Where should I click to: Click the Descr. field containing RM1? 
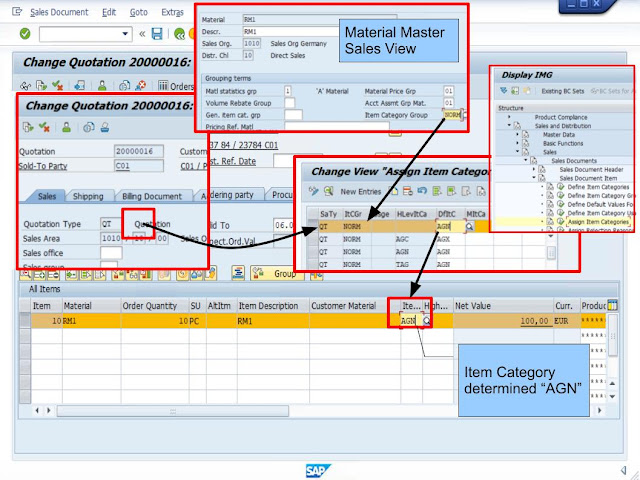pyautogui.click(x=290, y=31)
